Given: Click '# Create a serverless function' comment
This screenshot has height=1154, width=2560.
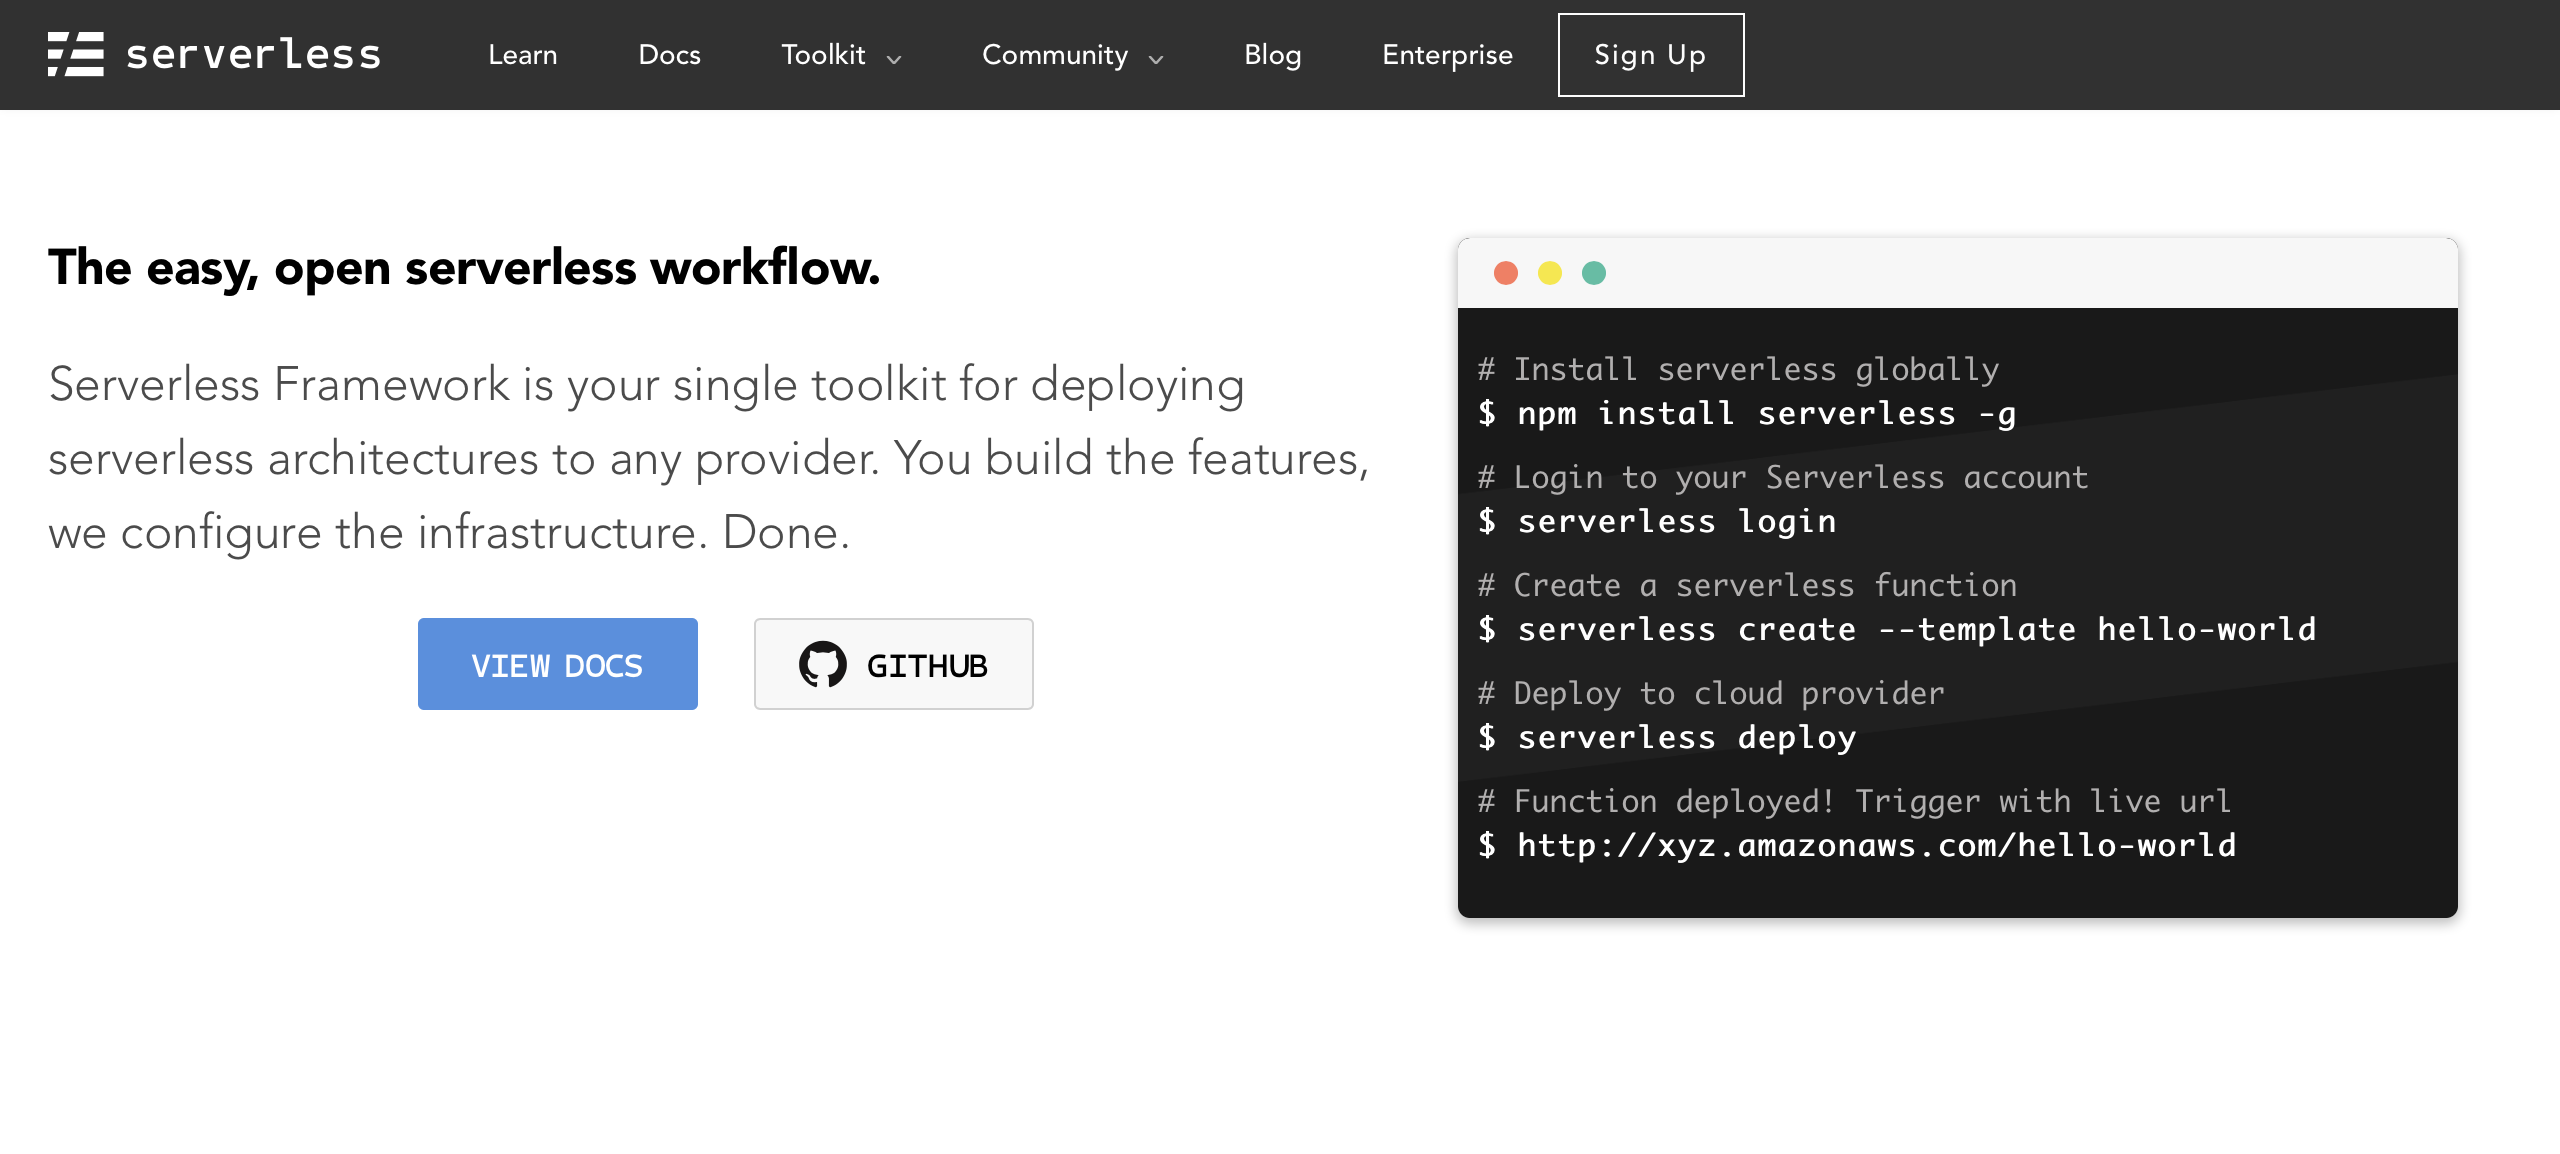Looking at the screenshot, I should click(1748, 585).
